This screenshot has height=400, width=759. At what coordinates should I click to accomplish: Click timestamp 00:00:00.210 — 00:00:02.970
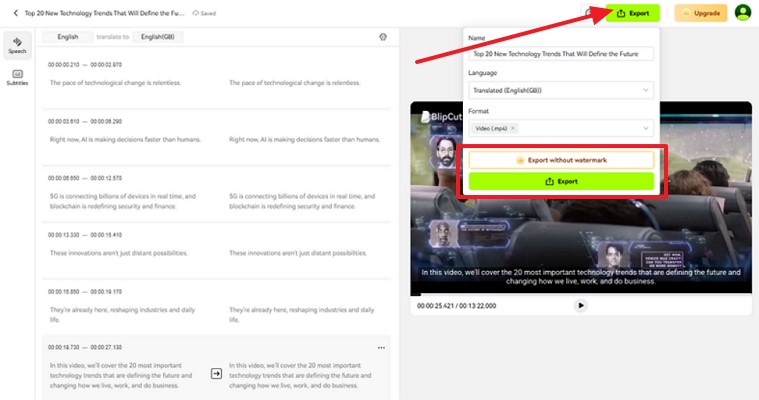(85, 64)
